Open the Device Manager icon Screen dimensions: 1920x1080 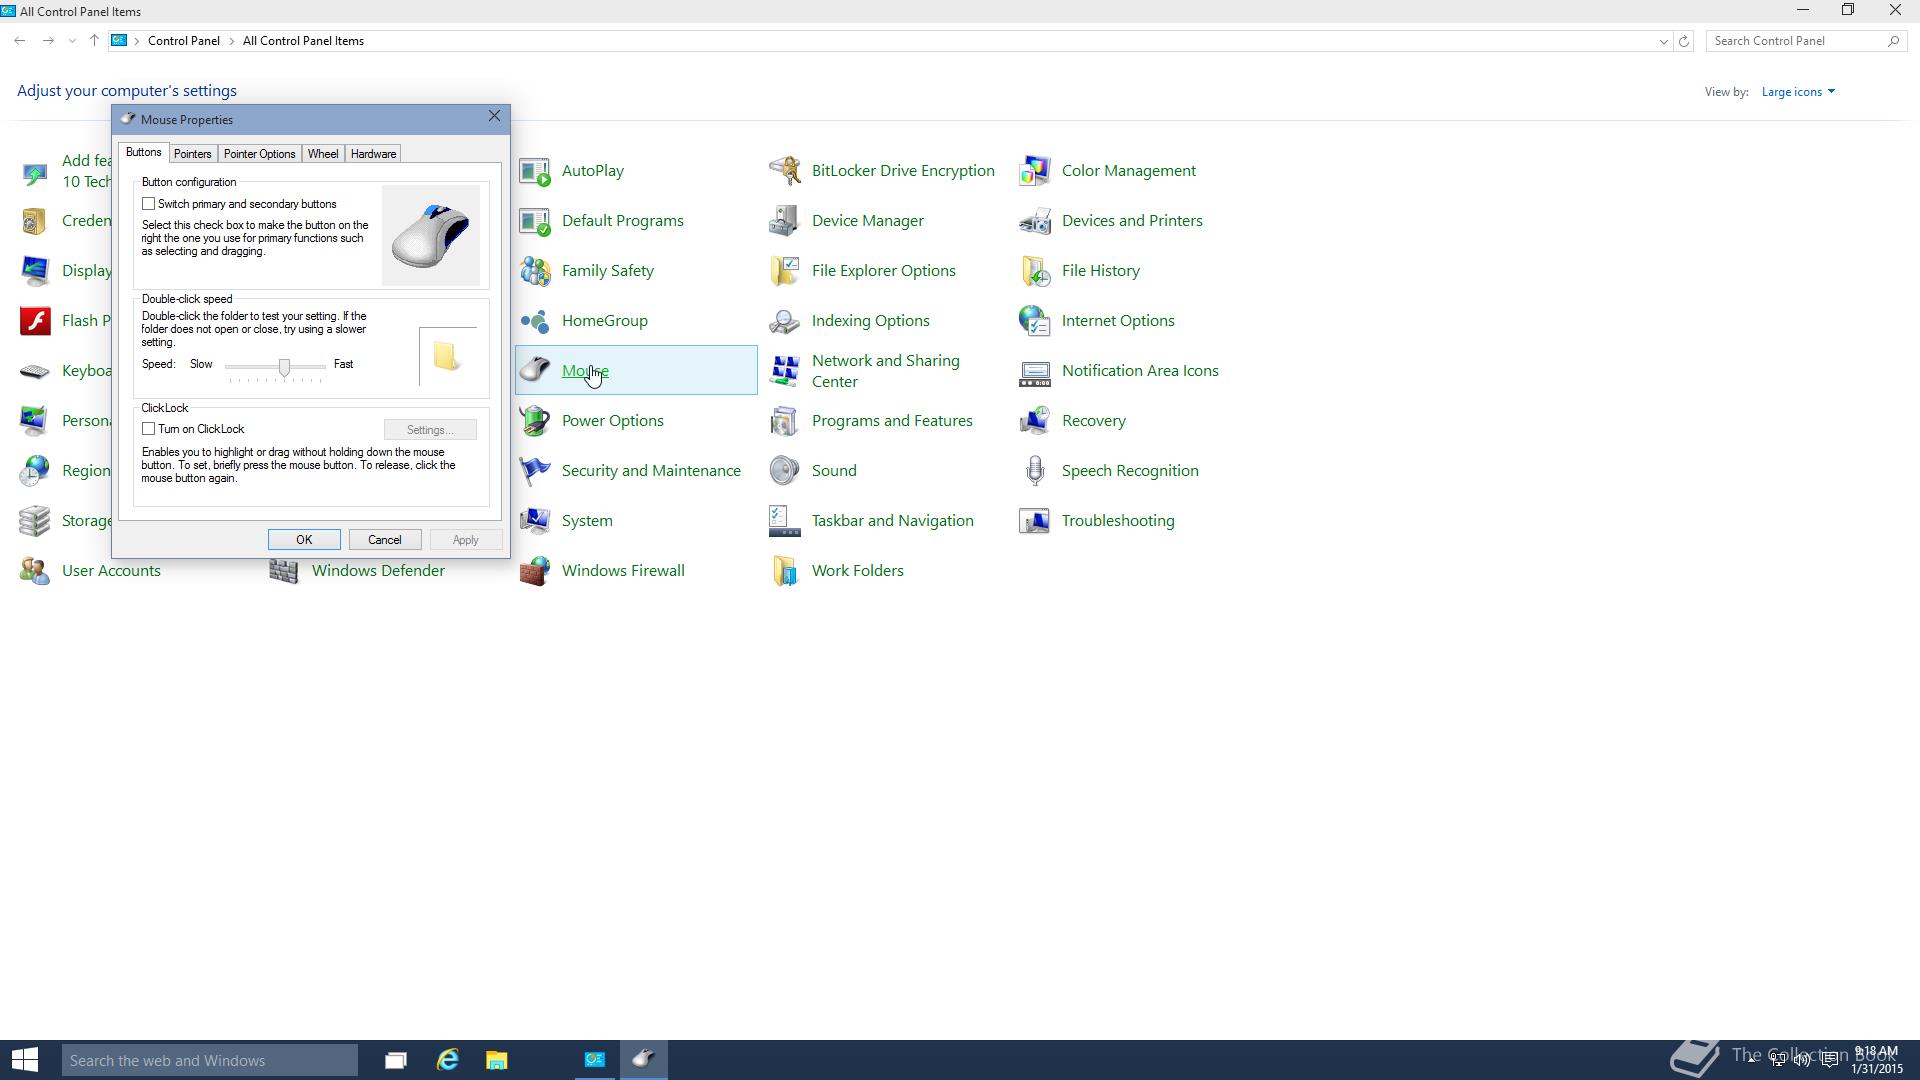(785, 221)
